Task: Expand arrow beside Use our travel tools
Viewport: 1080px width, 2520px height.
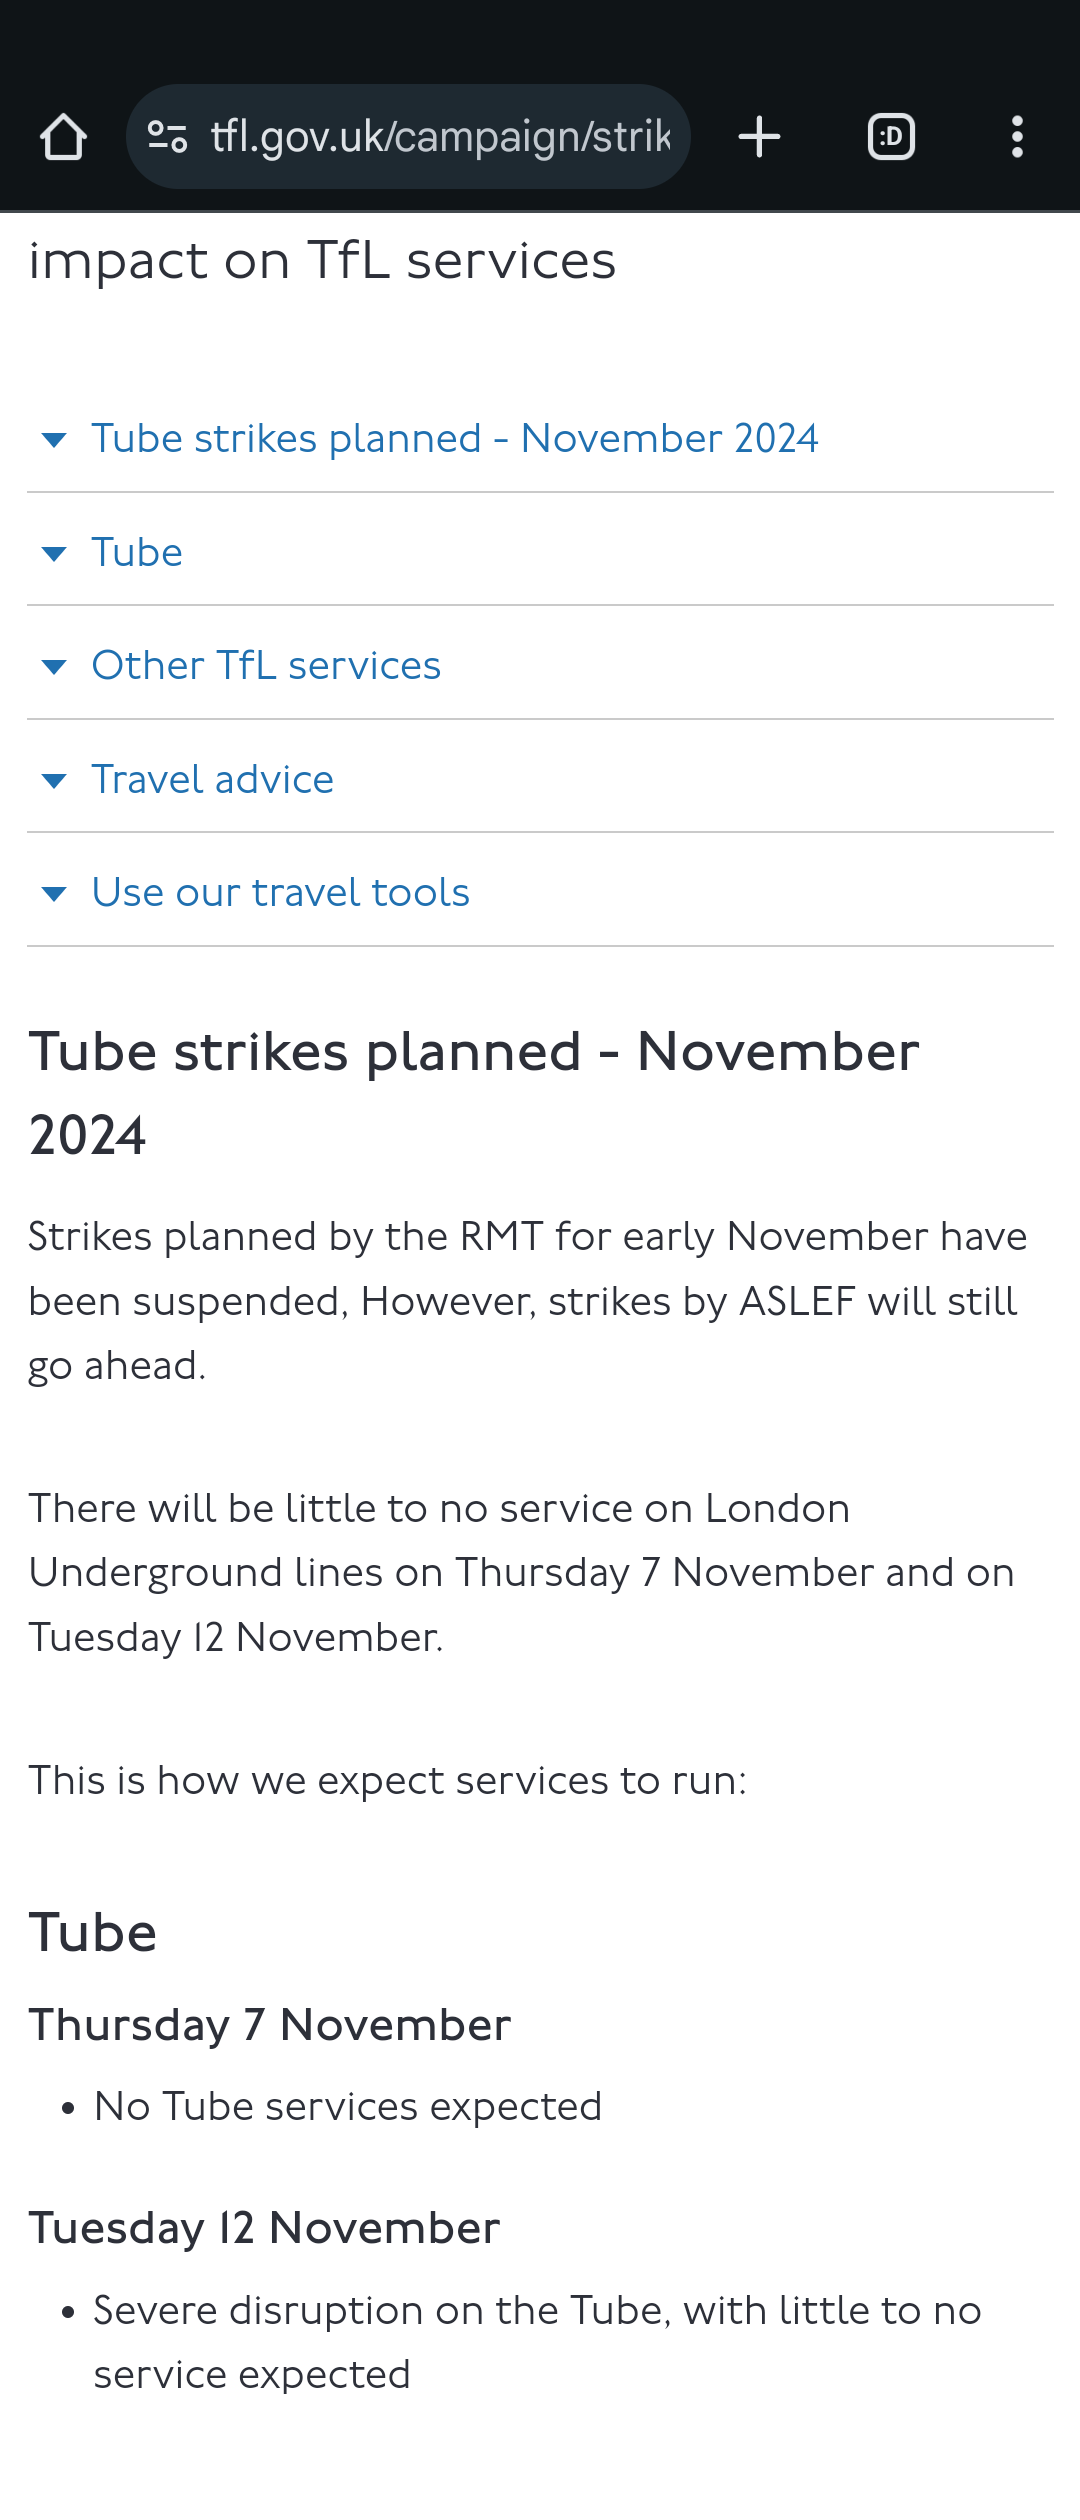Action: click(54, 893)
